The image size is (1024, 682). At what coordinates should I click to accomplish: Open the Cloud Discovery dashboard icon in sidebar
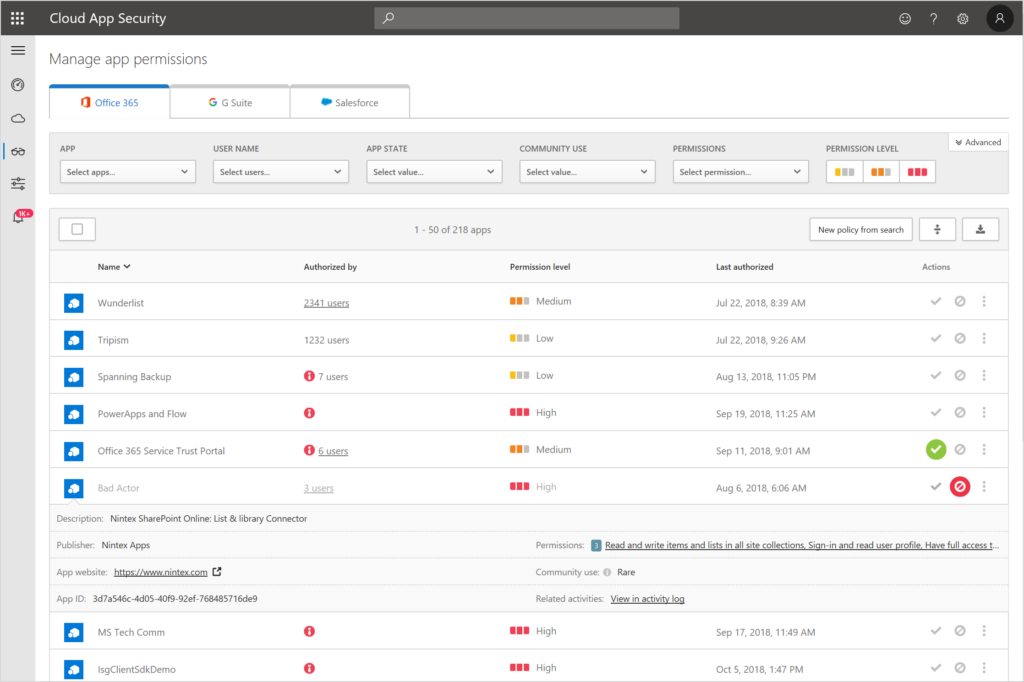click(x=17, y=118)
